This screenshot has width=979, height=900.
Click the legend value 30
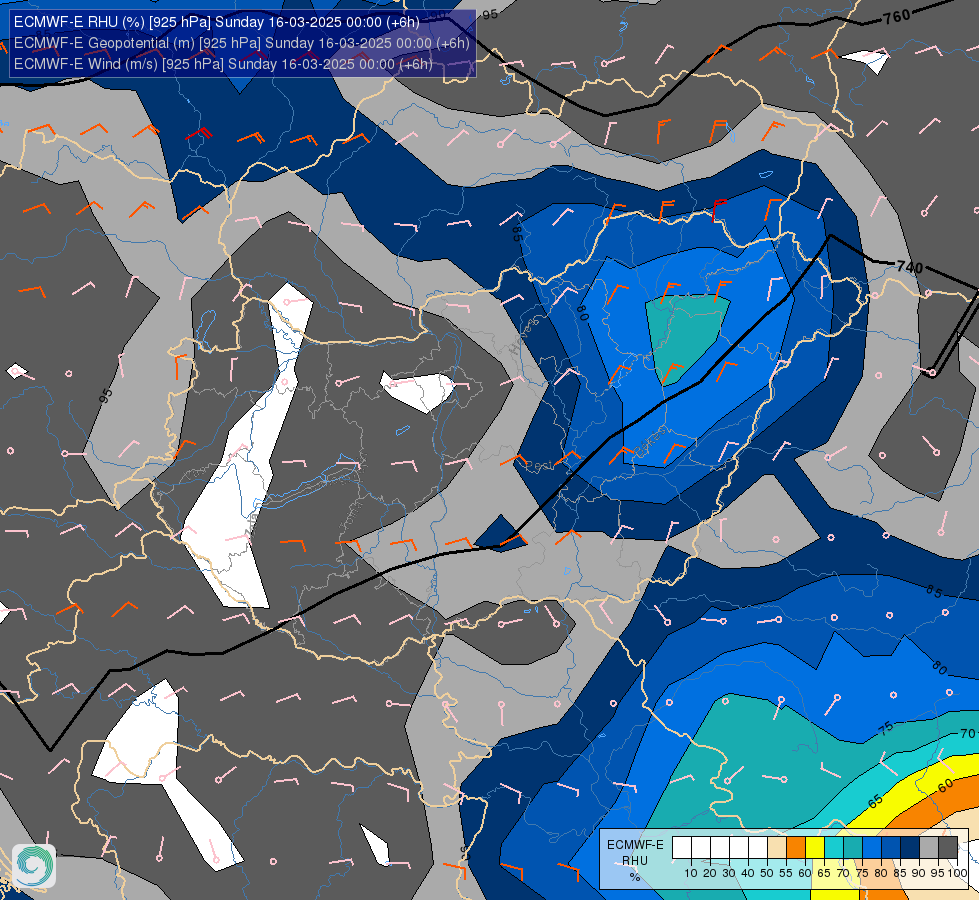pyautogui.click(x=729, y=873)
